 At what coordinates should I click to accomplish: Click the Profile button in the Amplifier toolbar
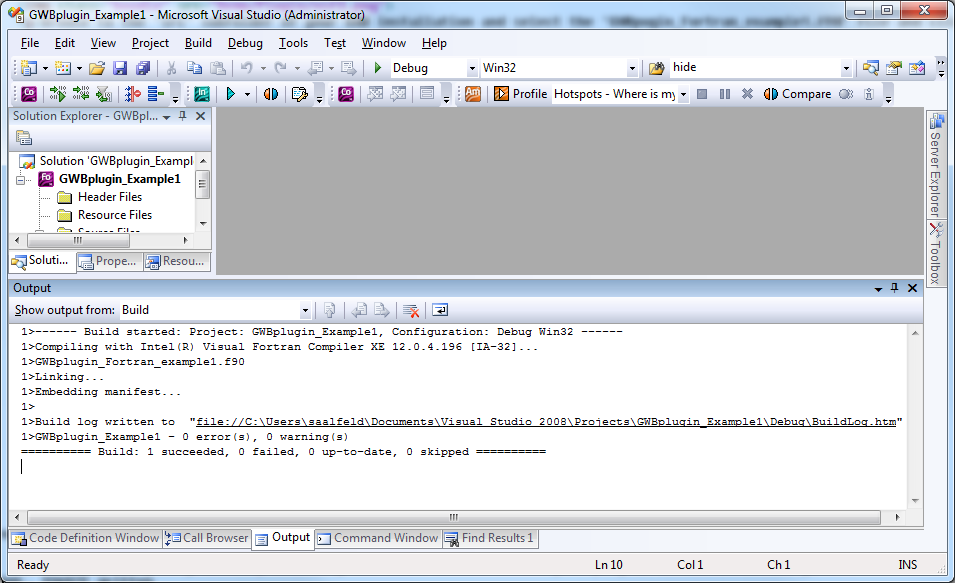click(521, 94)
